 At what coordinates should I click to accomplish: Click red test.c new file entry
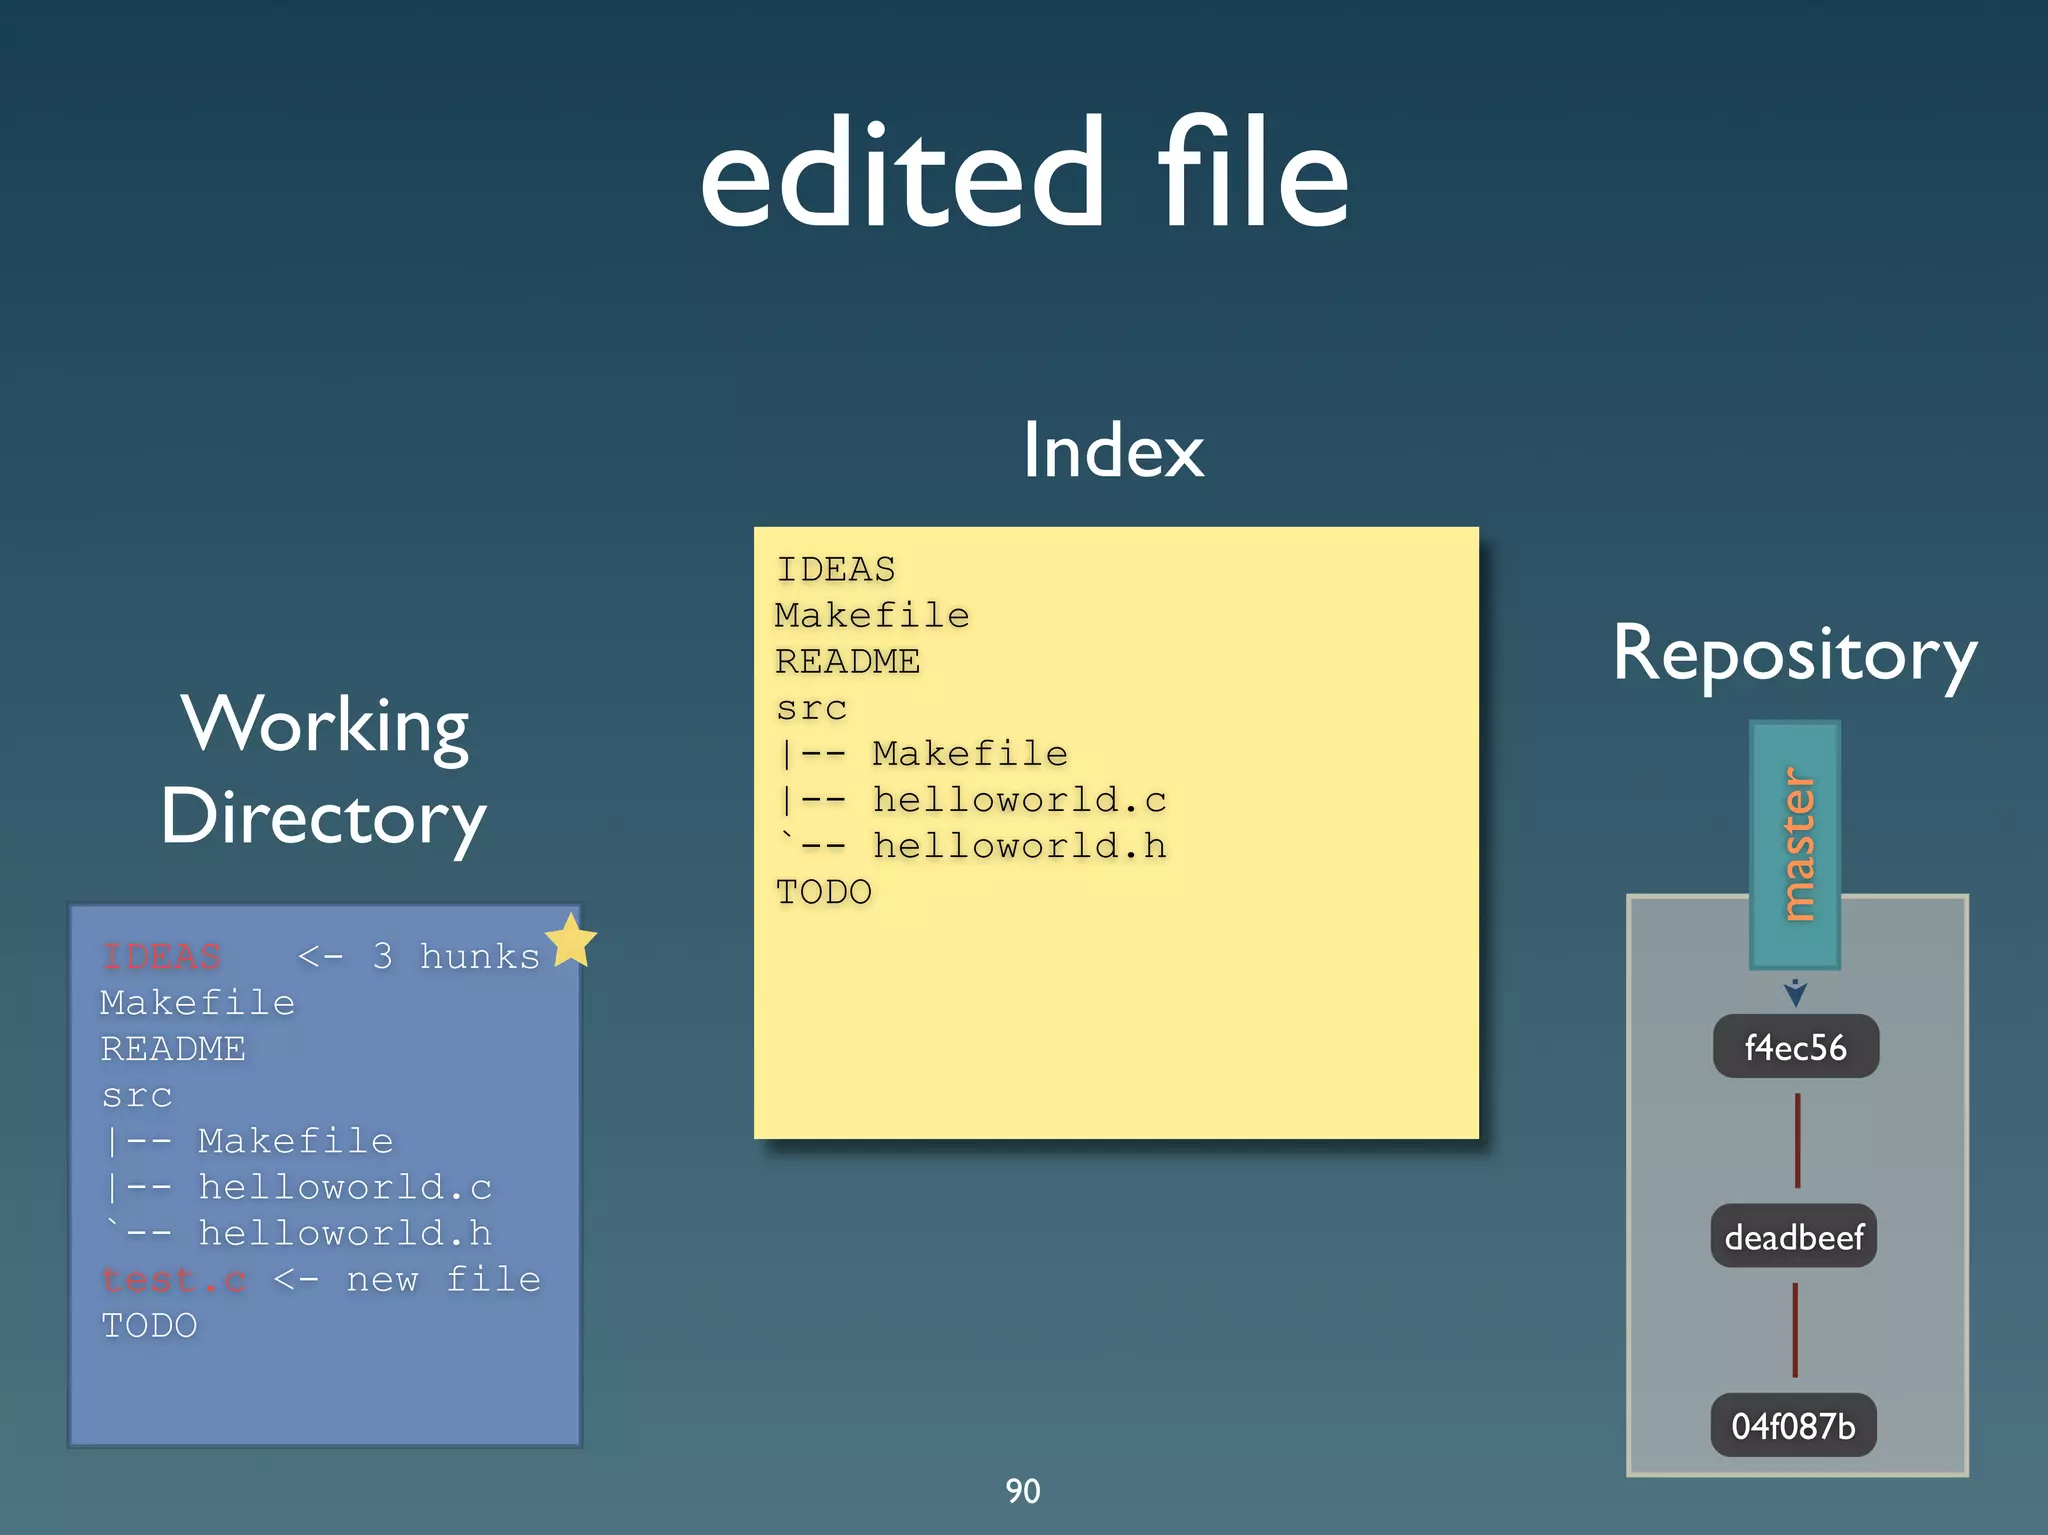pos(174,1279)
